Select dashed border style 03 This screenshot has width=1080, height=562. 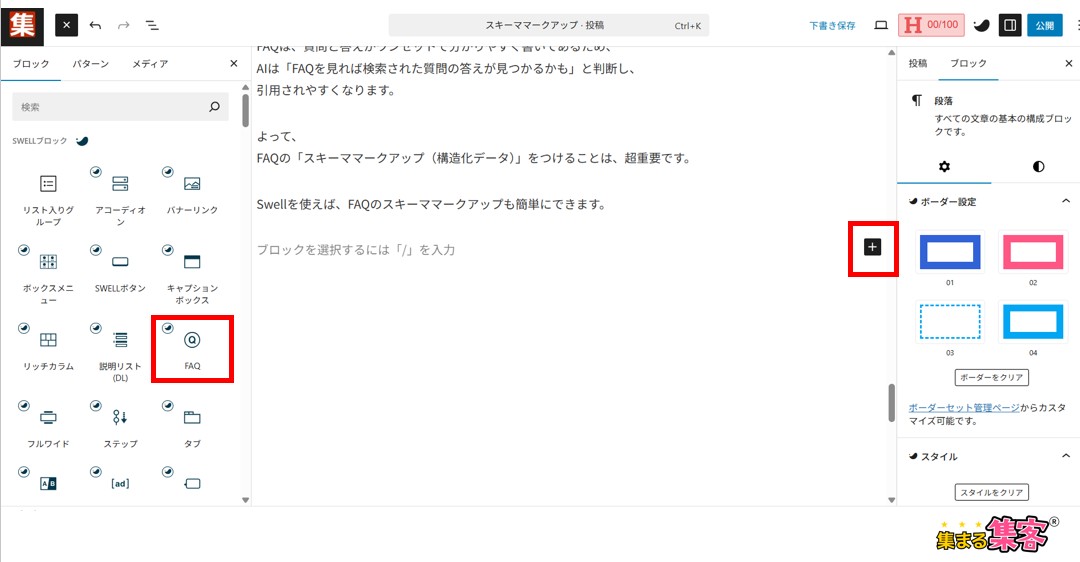point(950,322)
